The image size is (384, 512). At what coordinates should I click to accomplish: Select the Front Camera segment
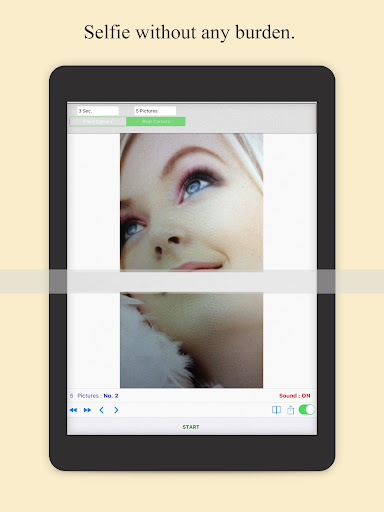[x=98, y=121]
